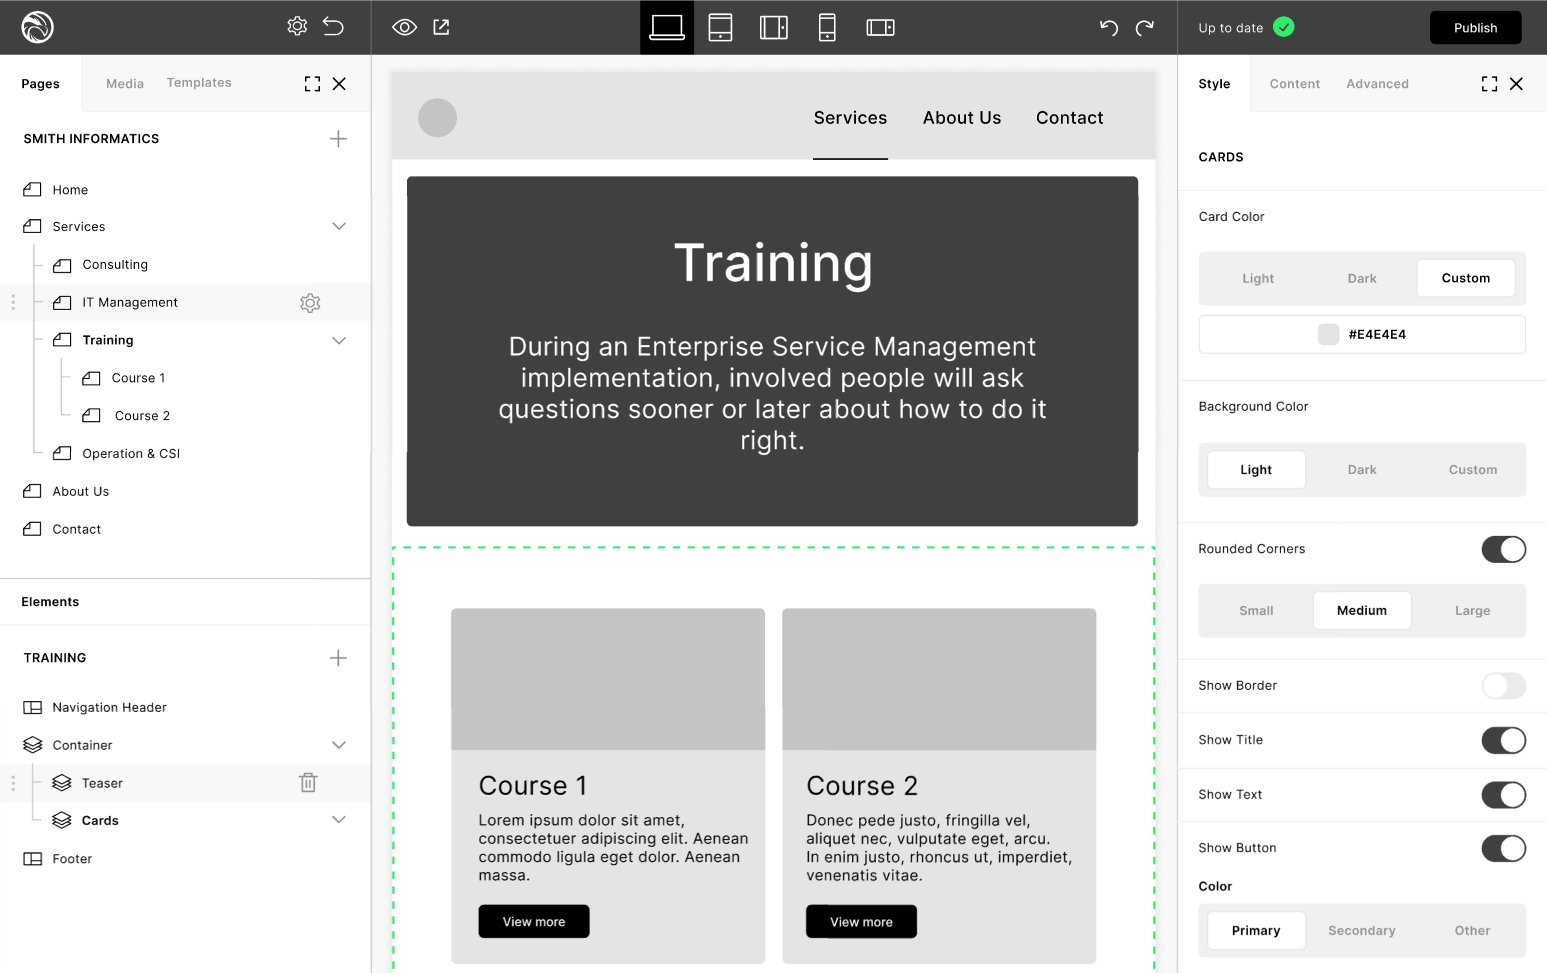Screen dimensions: 1547x973
Task: Click the redo arrow icon
Action: (1145, 27)
